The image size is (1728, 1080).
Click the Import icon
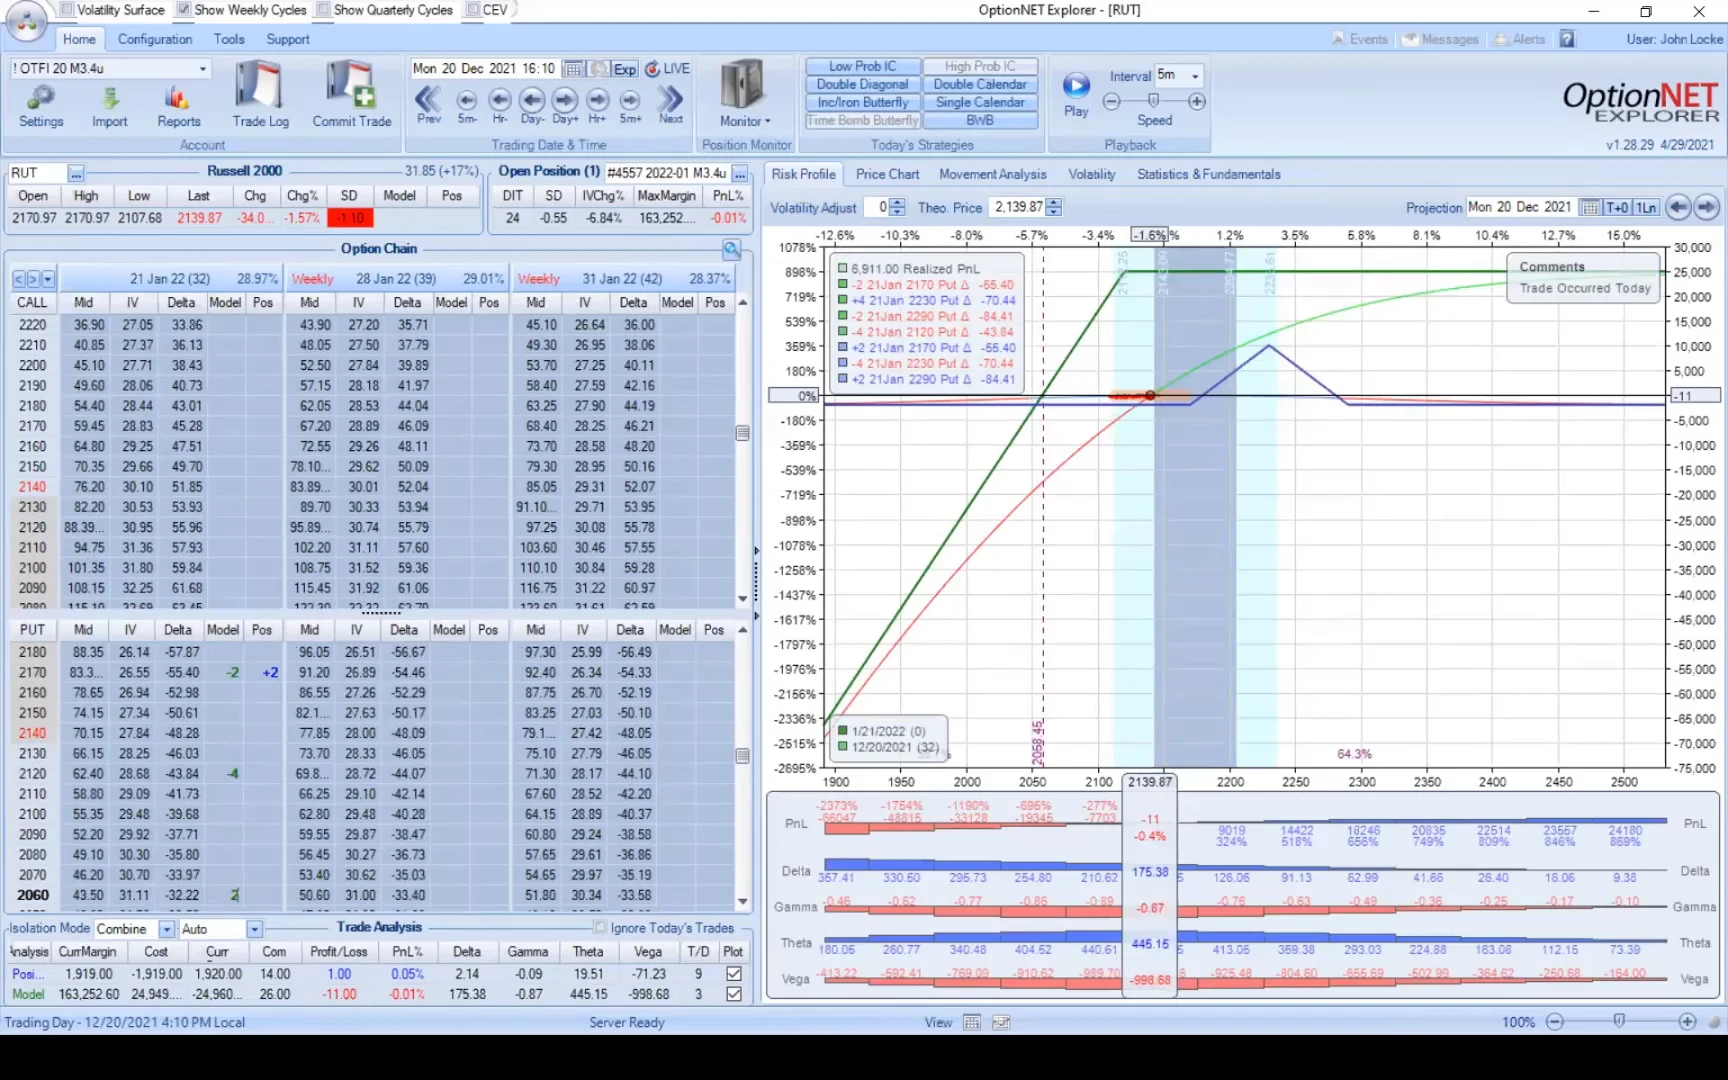(110, 106)
